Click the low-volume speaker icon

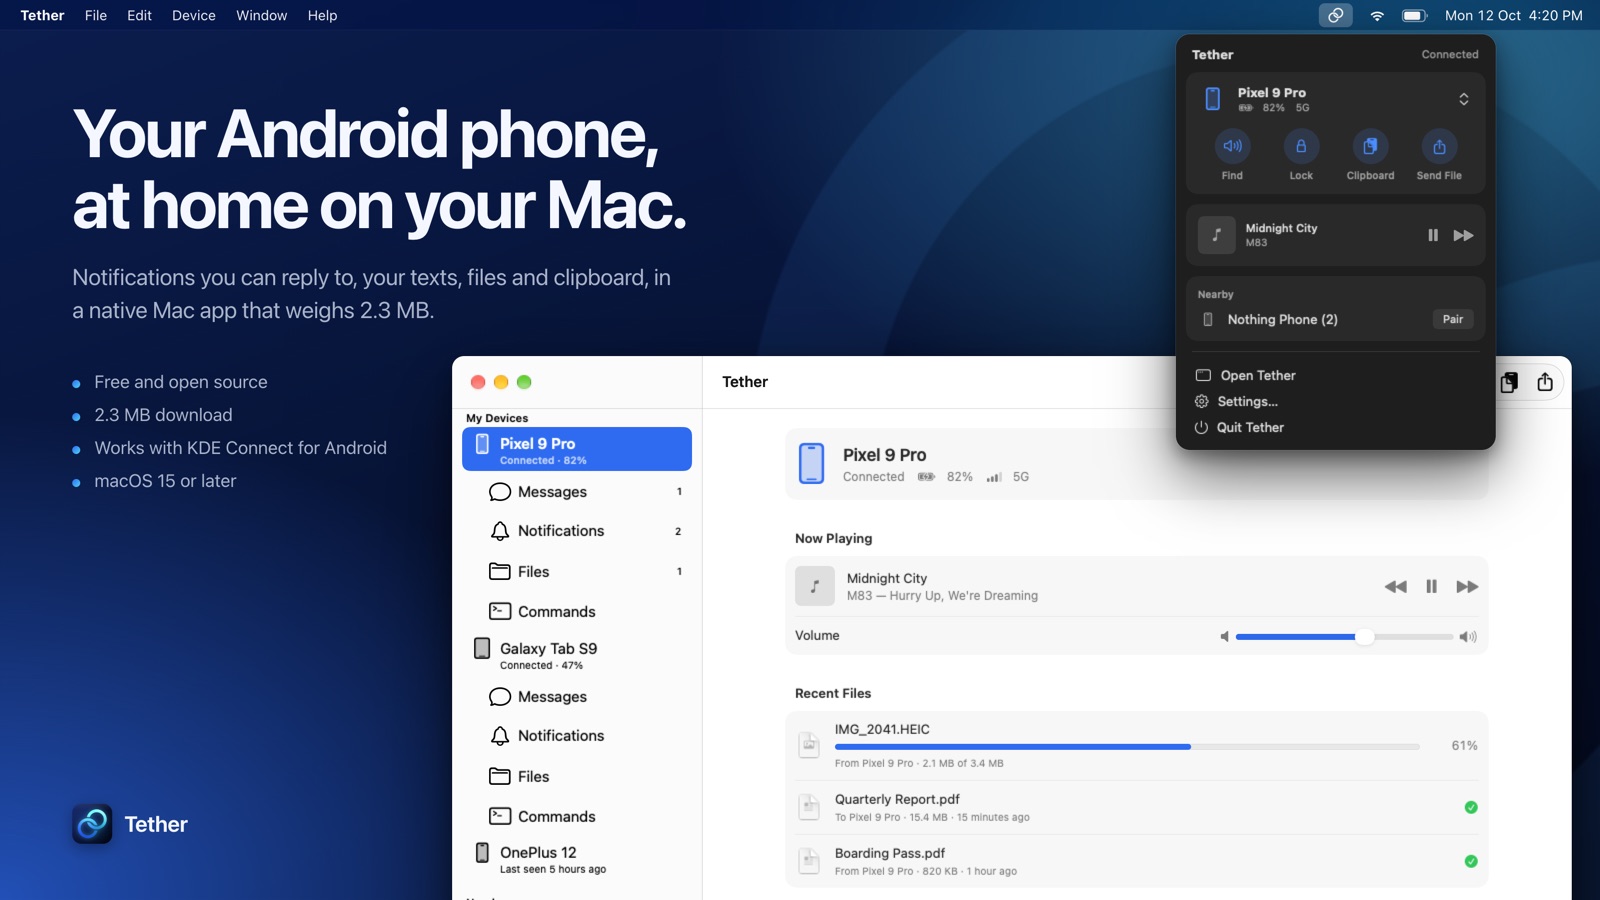pos(1224,637)
